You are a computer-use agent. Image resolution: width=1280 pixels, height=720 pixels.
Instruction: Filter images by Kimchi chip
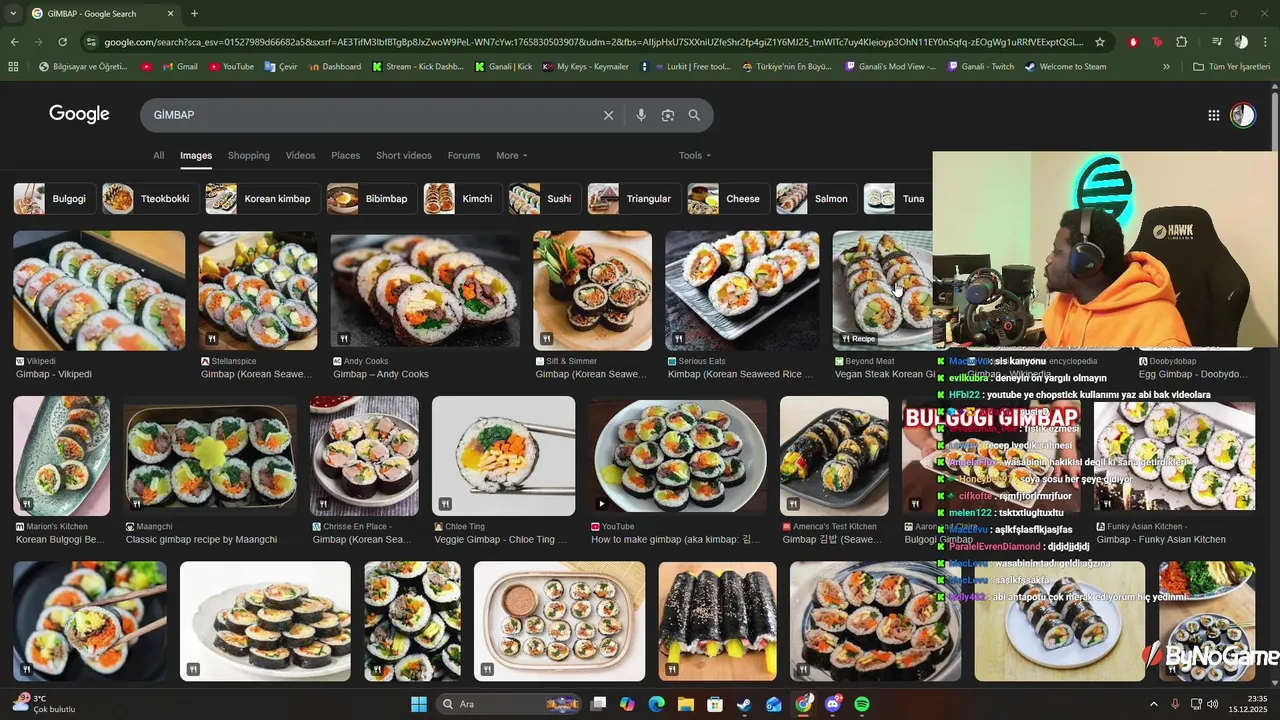(463, 198)
